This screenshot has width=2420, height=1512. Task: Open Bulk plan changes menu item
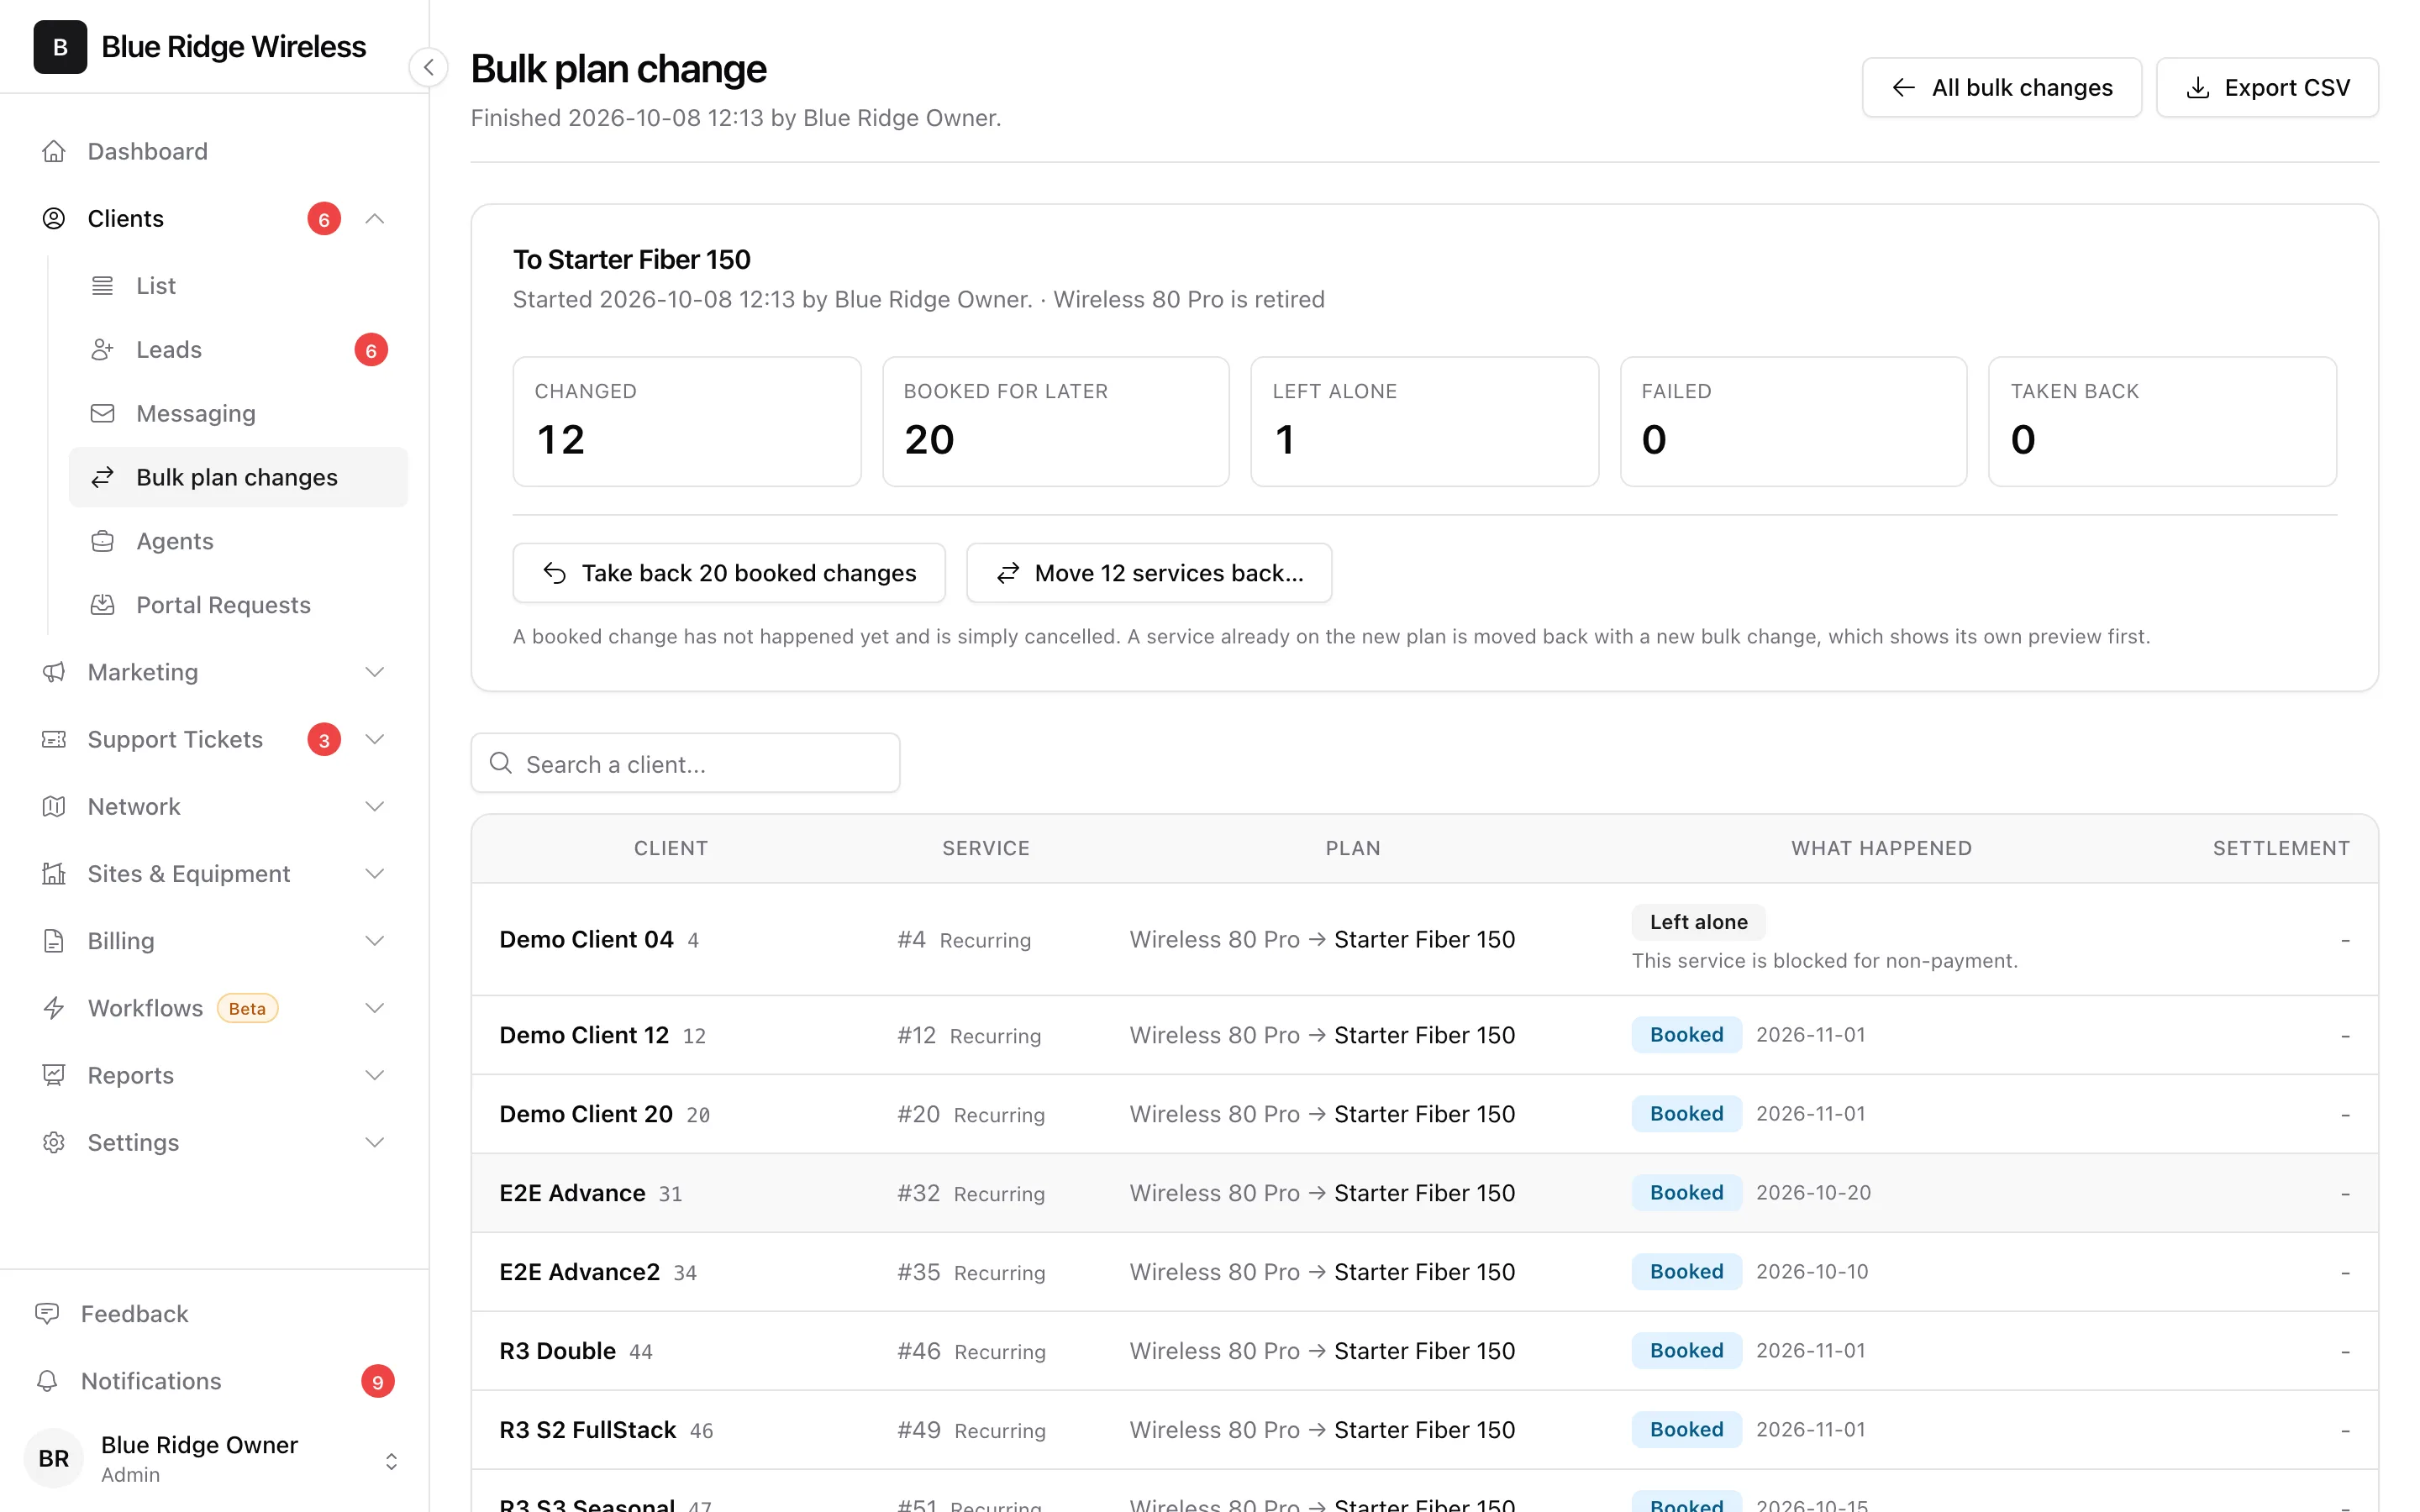pyautogui.click(x=238, y=477)
